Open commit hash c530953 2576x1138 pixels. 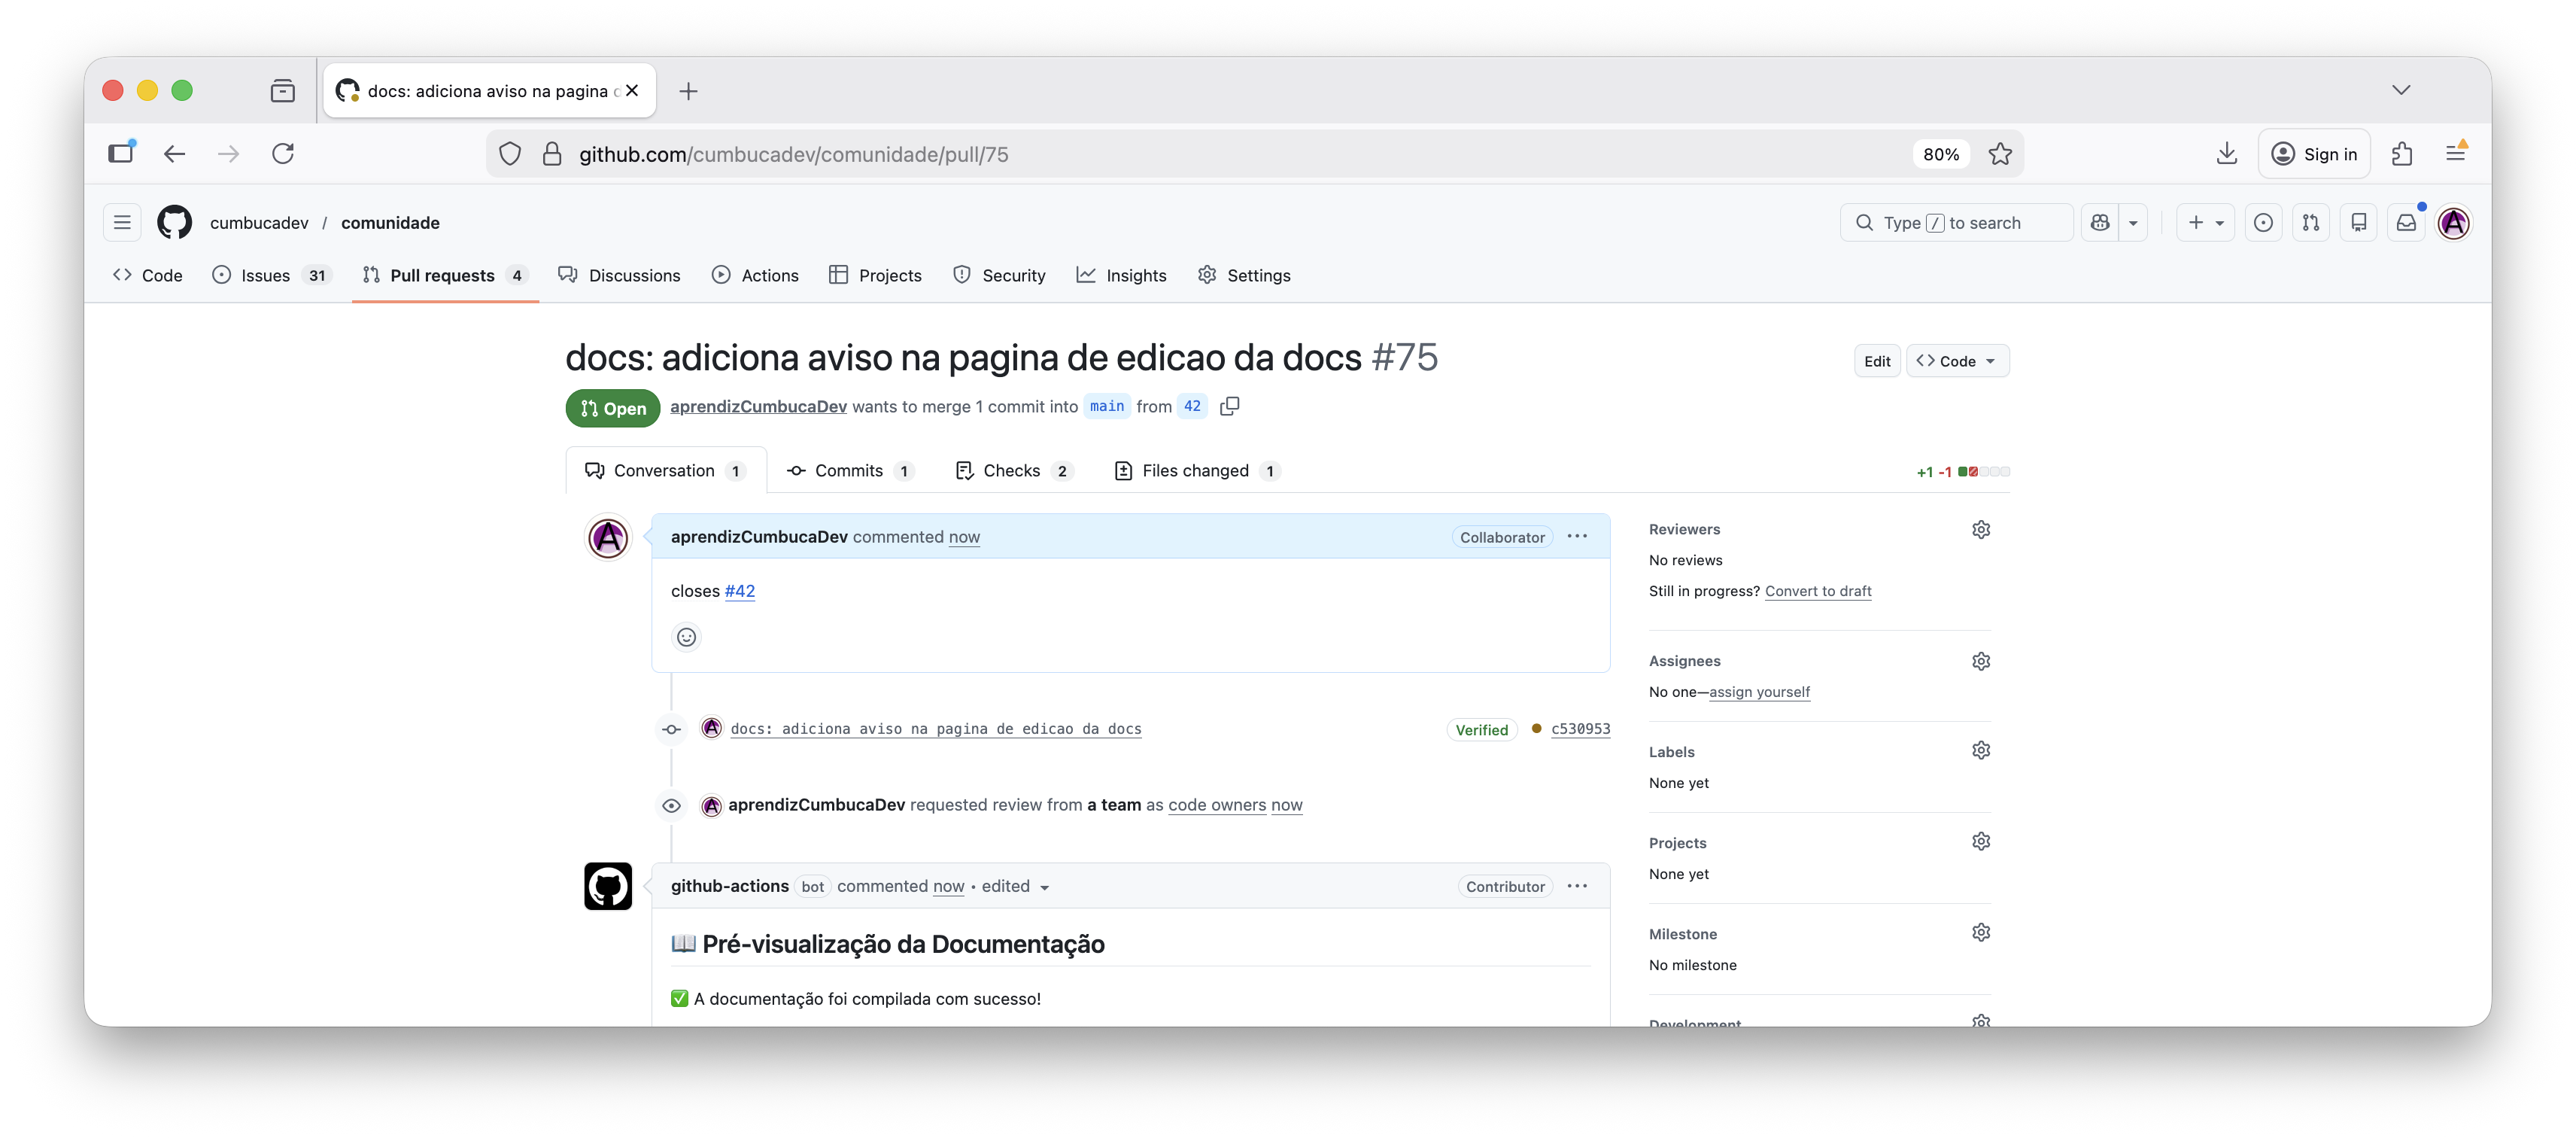tap(1580, 728)
